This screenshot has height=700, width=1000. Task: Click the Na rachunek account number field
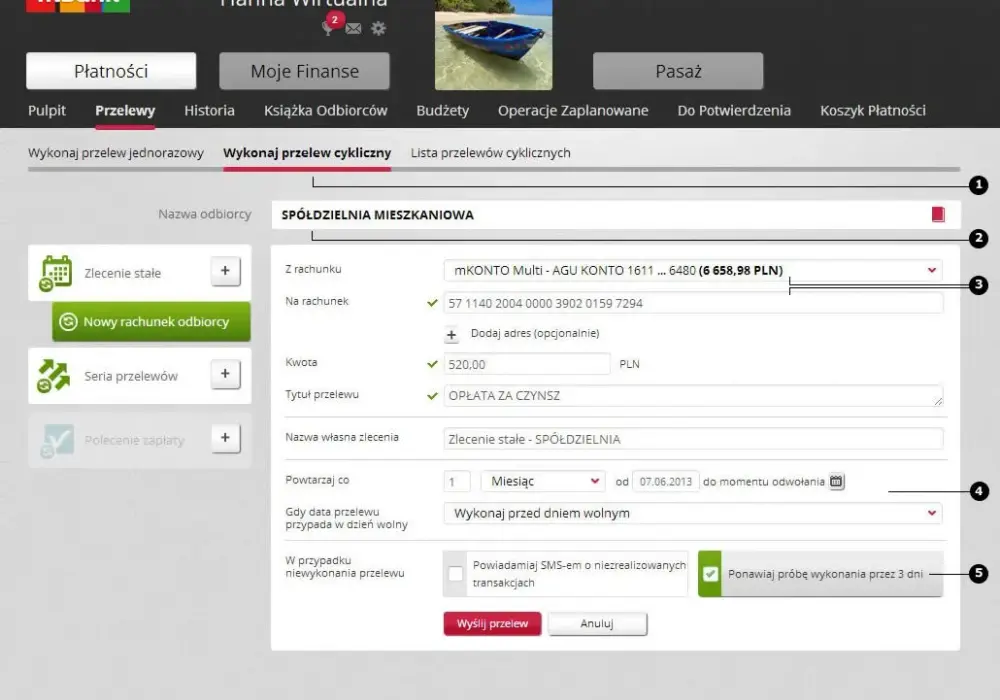pos(693,303)
